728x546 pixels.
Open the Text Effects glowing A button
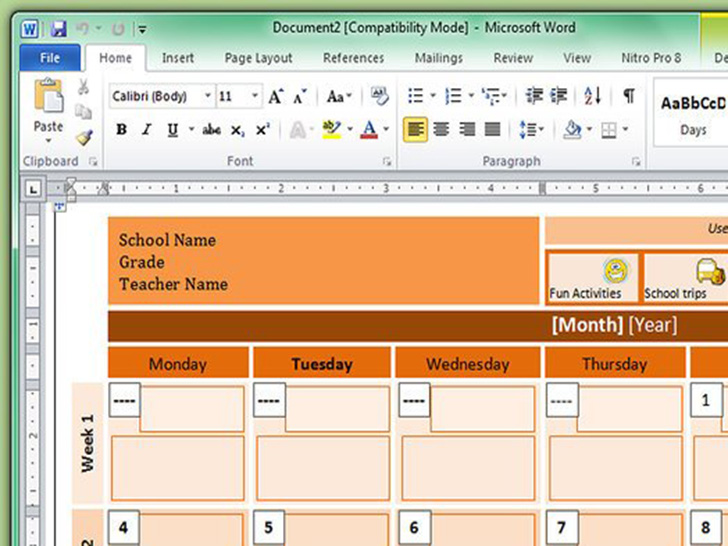(x=298, y=130)
